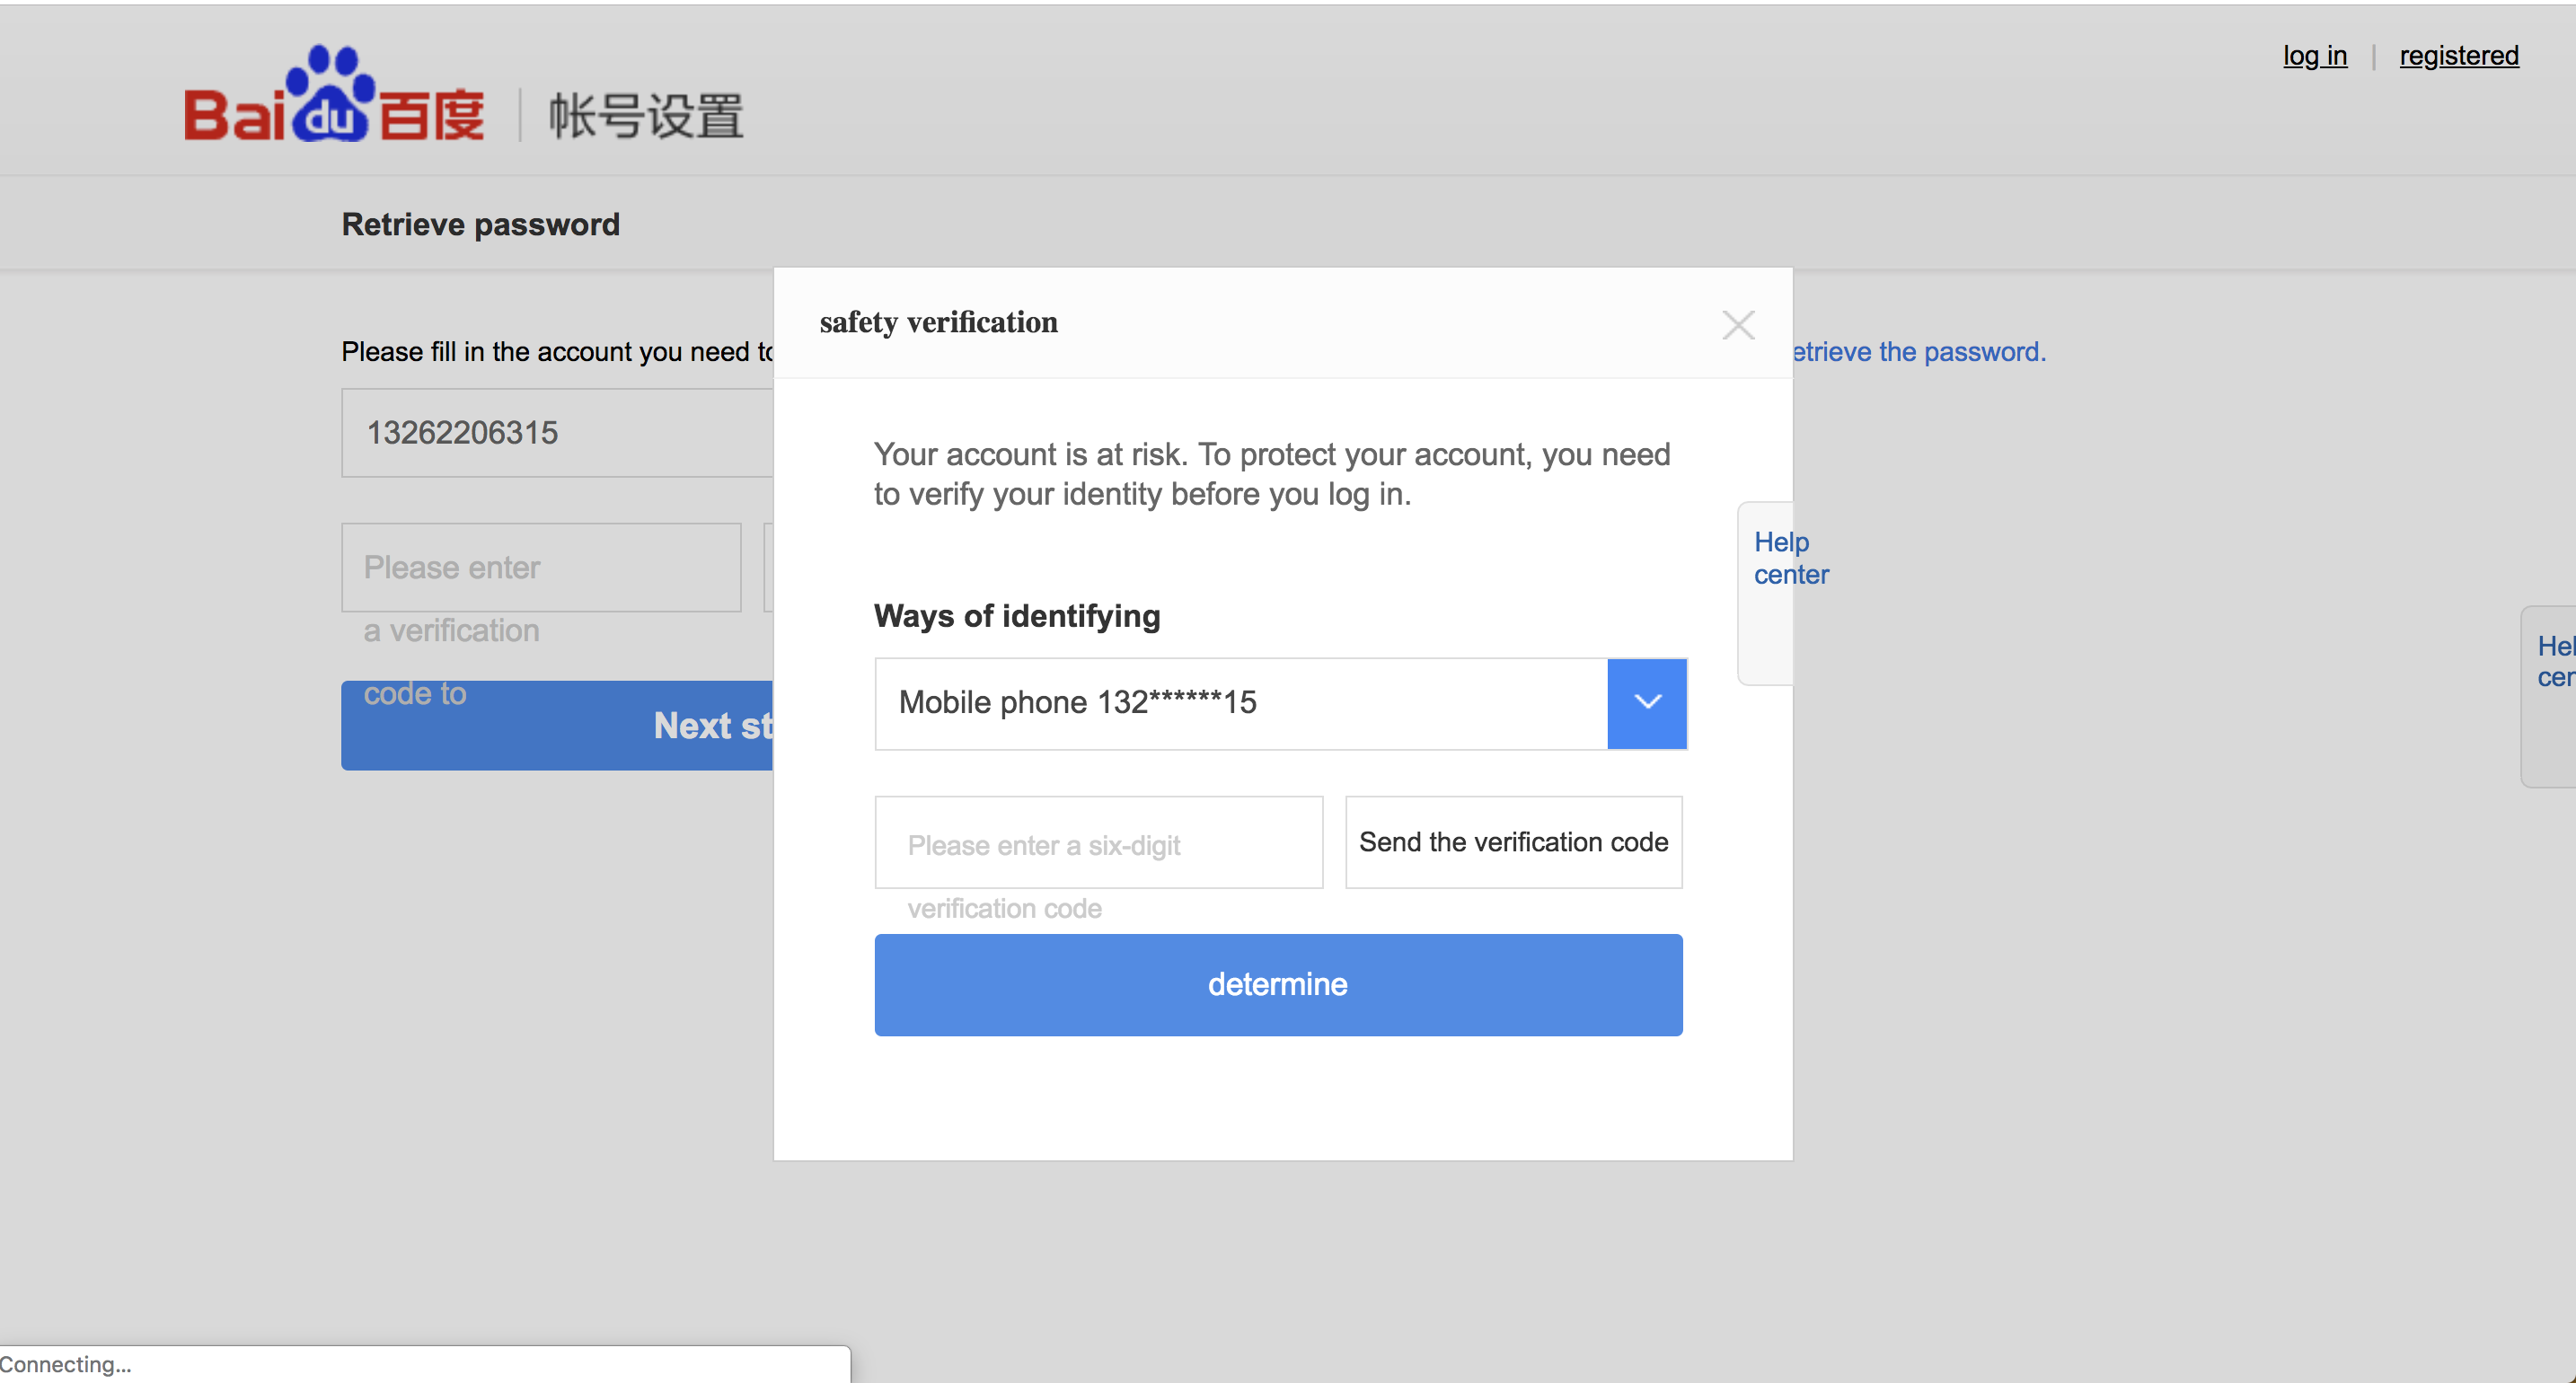
Task: Click the cut-off Help center at right edge
Action: click(x=2553, y=662)
